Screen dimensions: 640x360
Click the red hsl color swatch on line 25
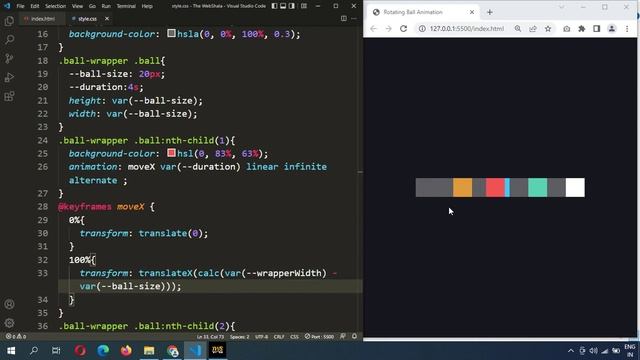(x=171, y=153)
